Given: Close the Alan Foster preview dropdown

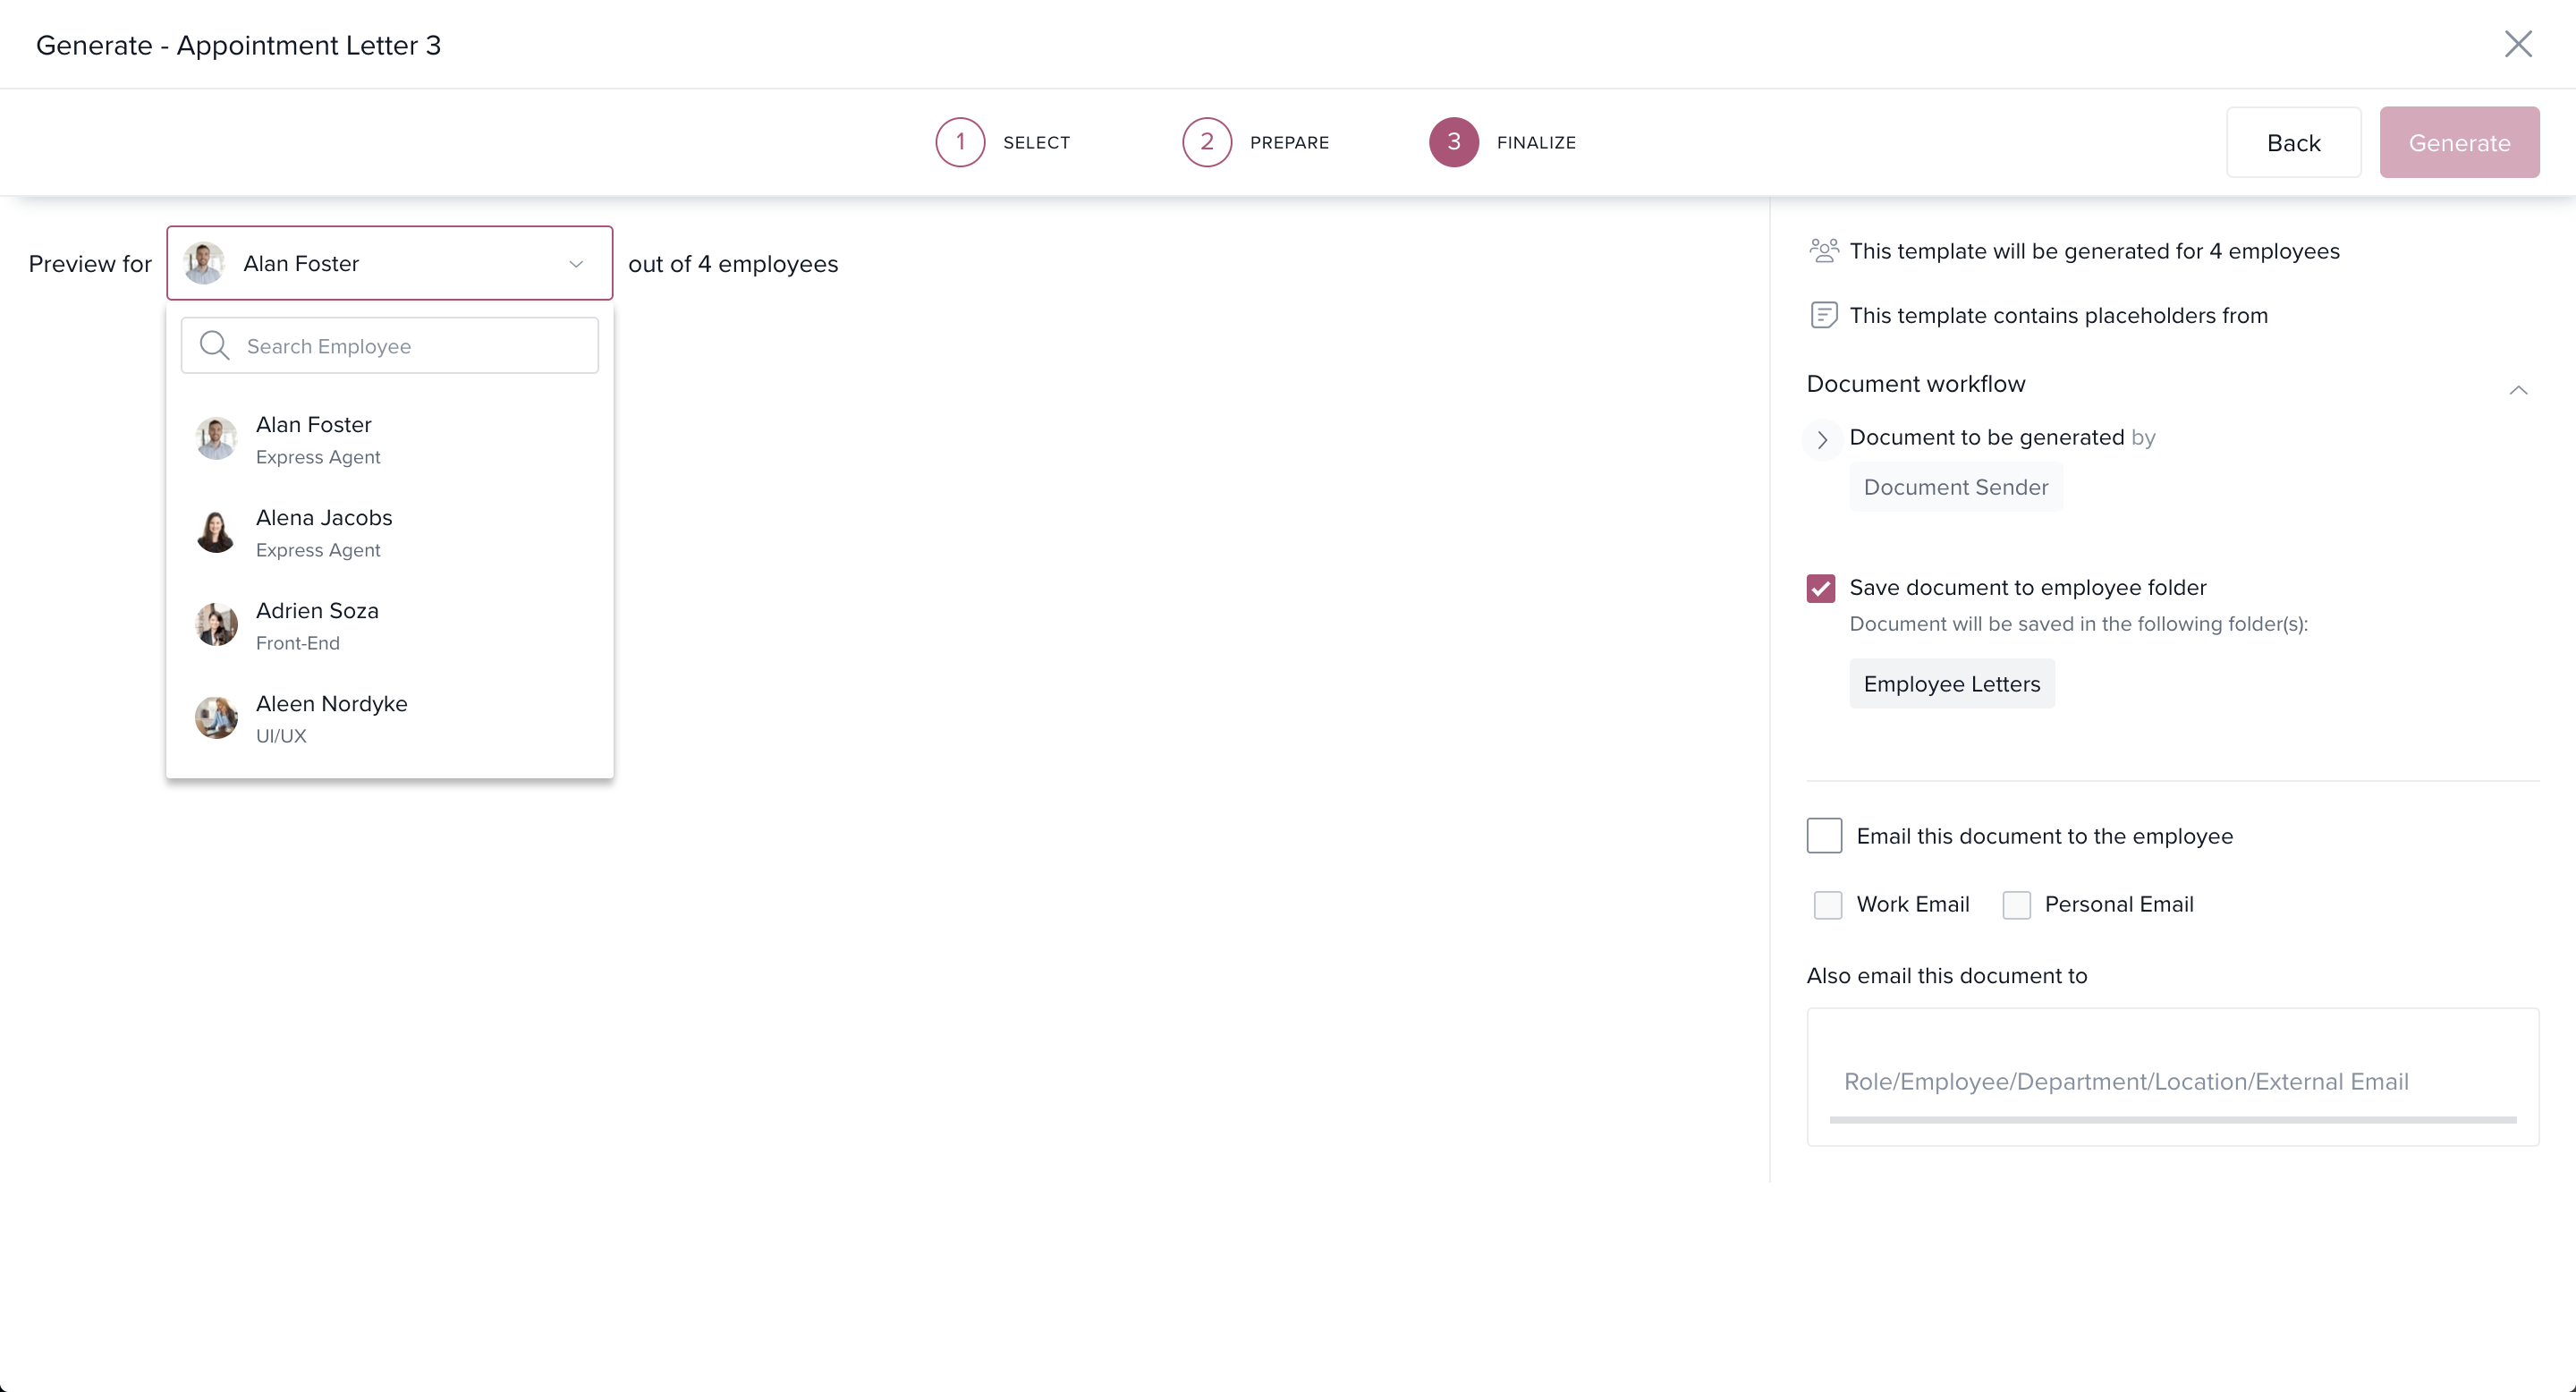Looking at the screenshot, I should tap(576, 264).
